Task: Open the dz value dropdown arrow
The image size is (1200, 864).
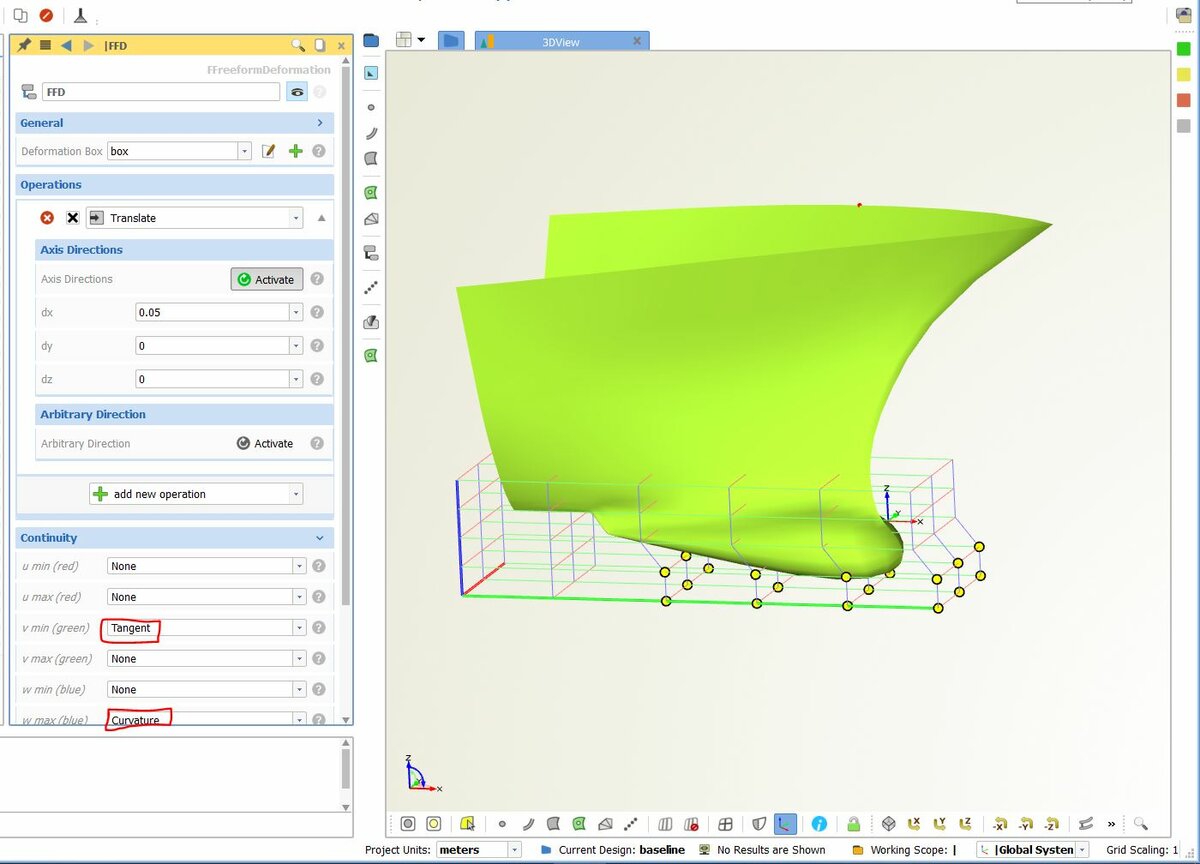Action: coord(296,379)
